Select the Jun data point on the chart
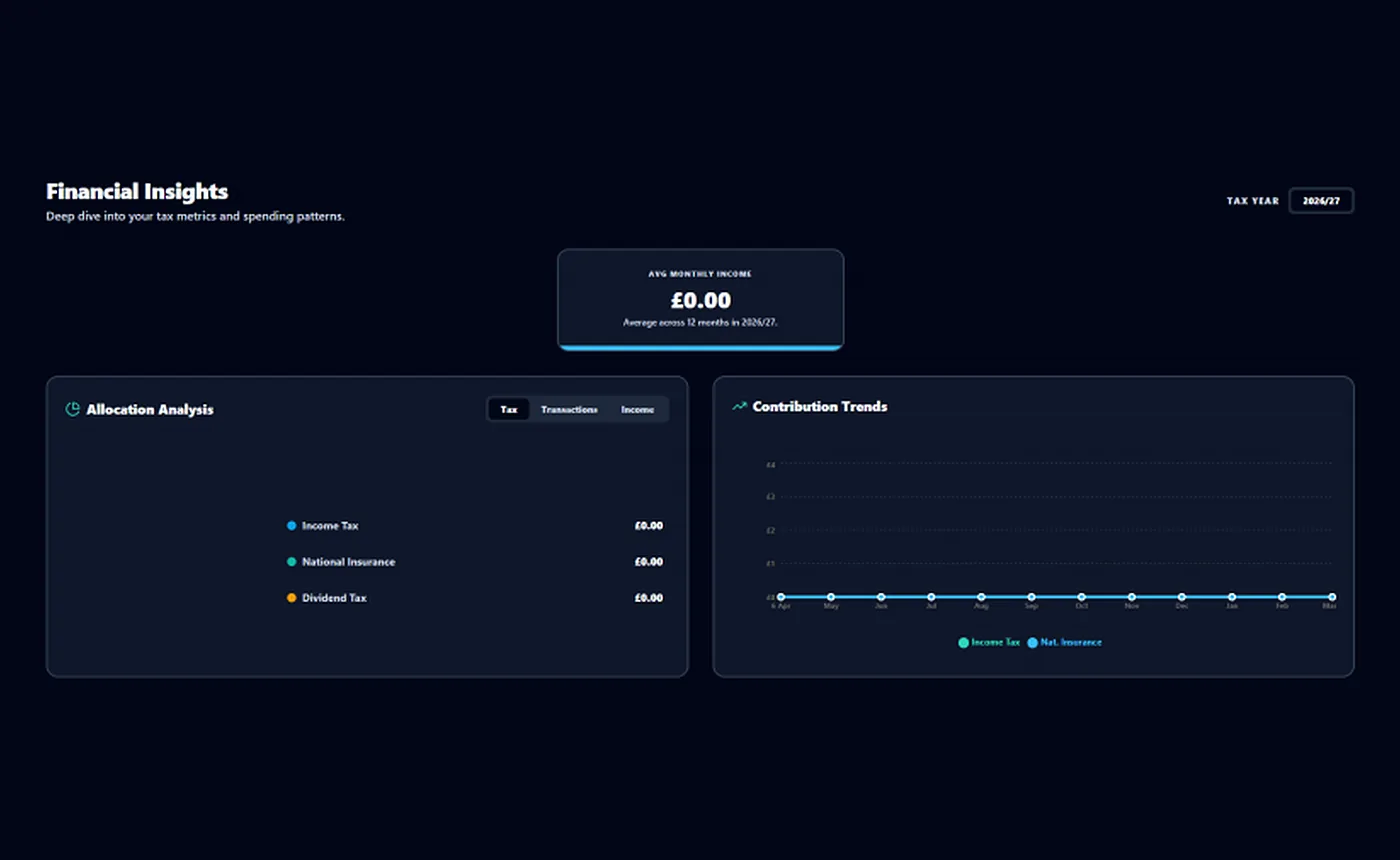 (881, 597)
